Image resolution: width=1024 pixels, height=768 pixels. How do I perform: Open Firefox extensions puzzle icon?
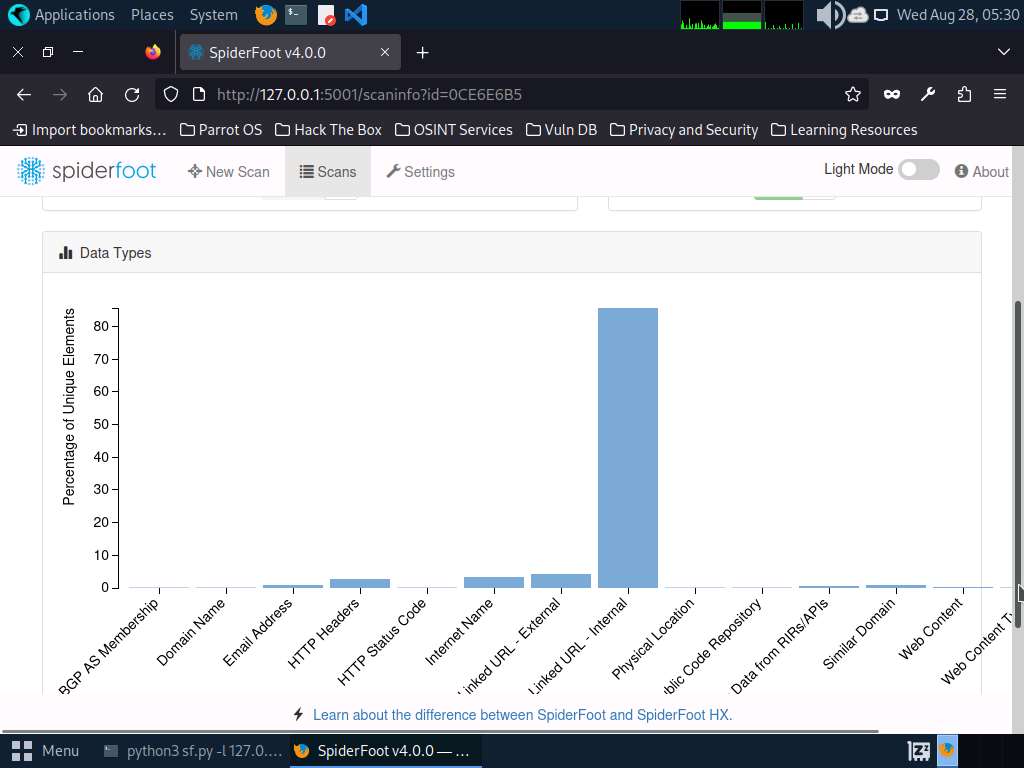pyautogui.click(x=964, y=95)
